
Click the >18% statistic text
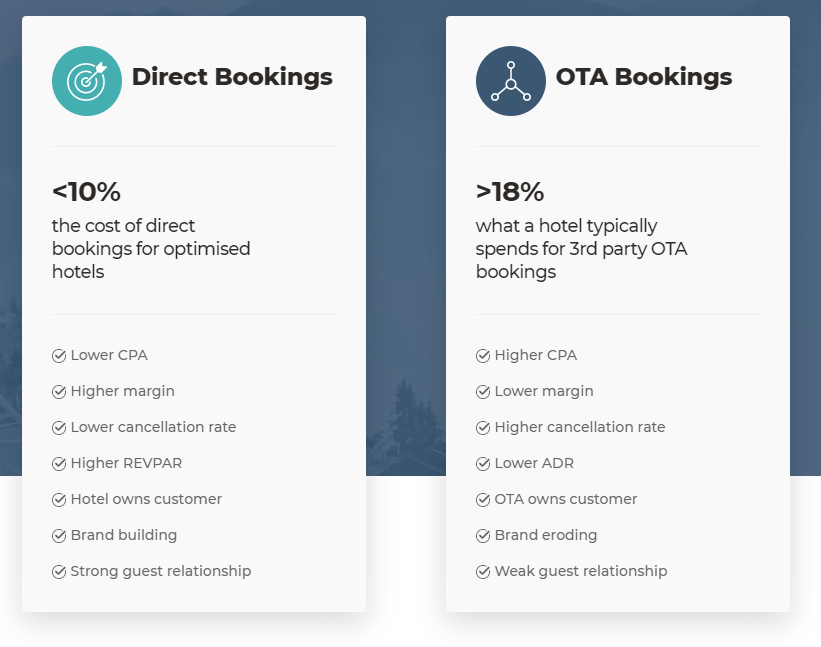509,192
